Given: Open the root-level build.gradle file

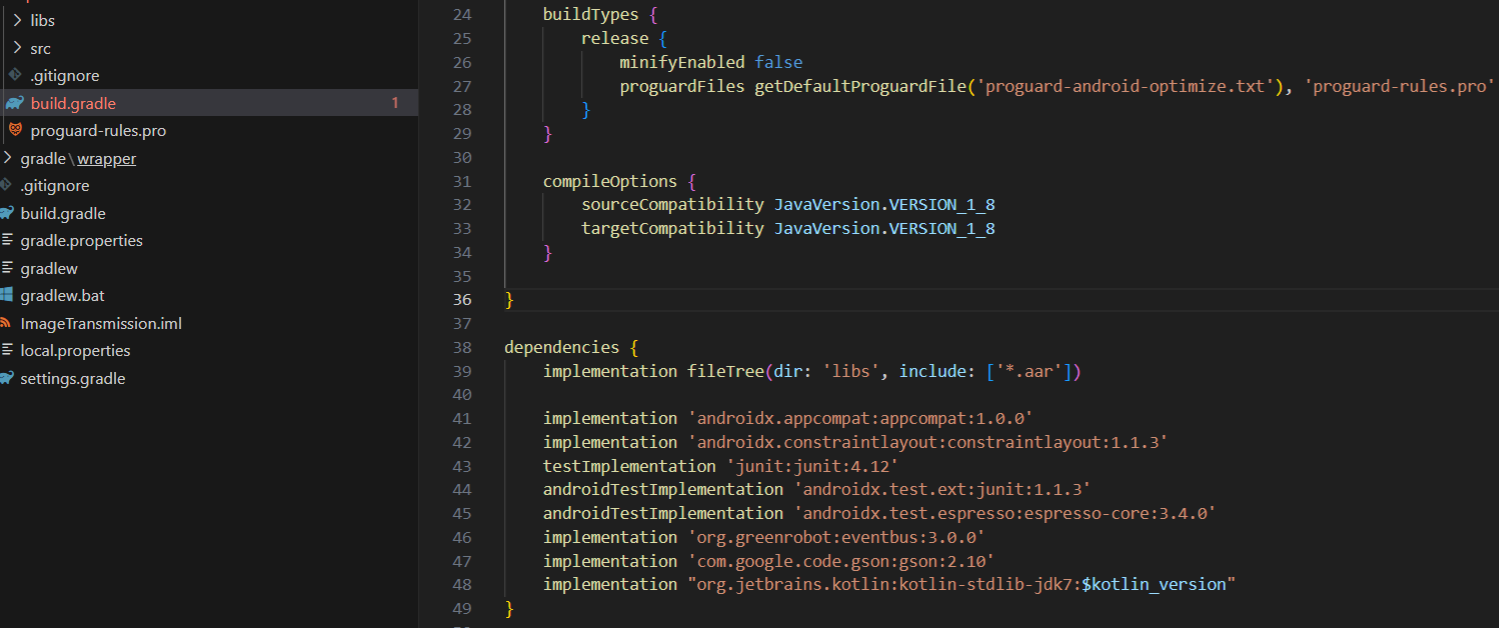Looking at the screenshot, I should coord(63,213).
